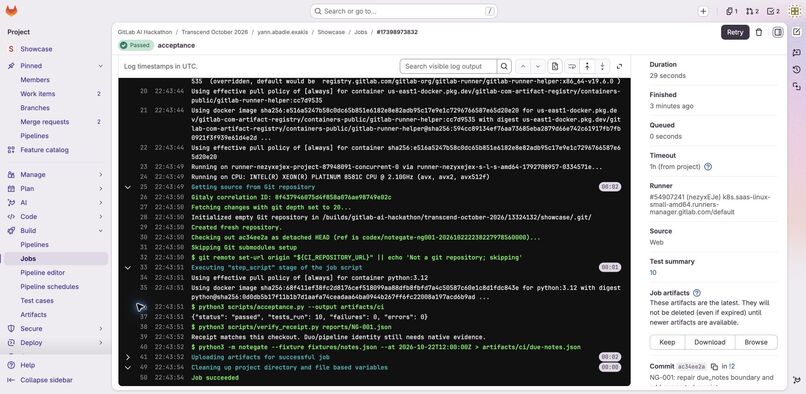Click the search magnifier in log toolbar

pos(504,66)
